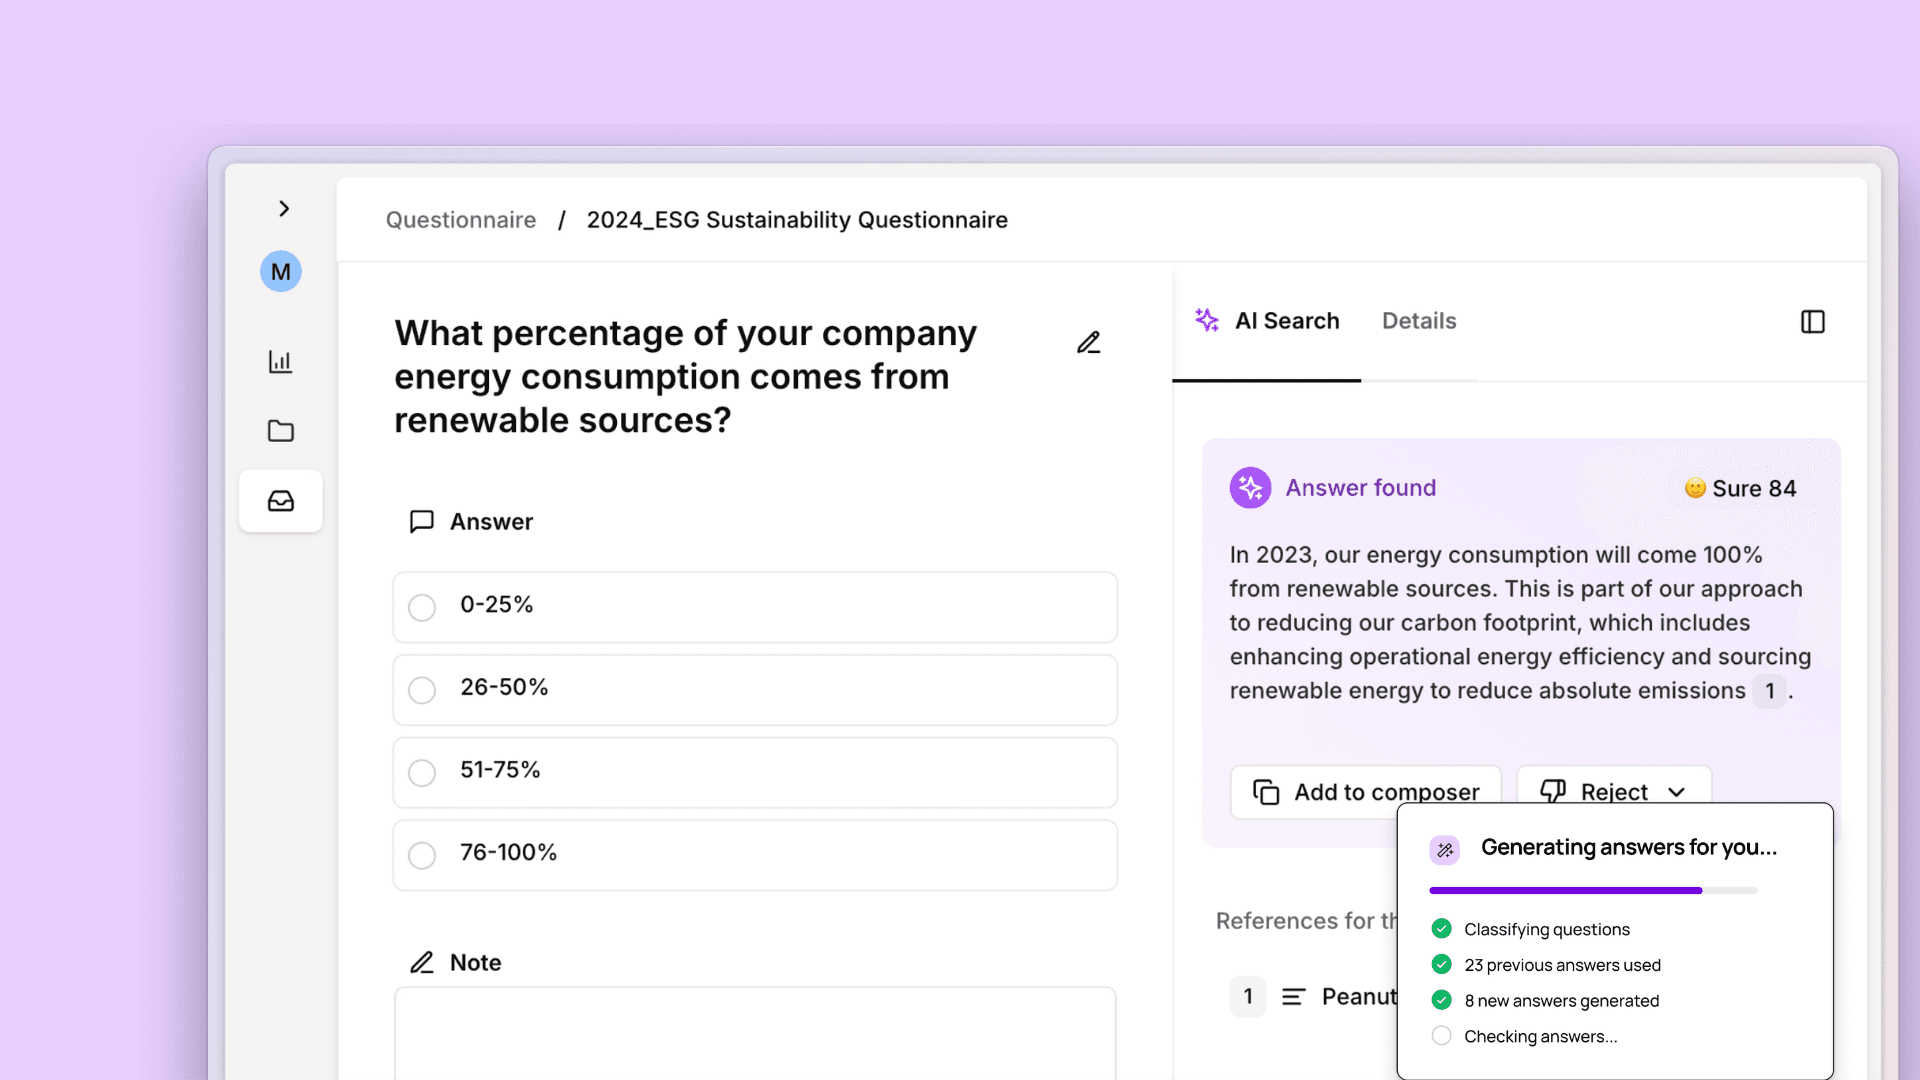
Task: Click the magic wand generating icon
Action: (1445, 849)
